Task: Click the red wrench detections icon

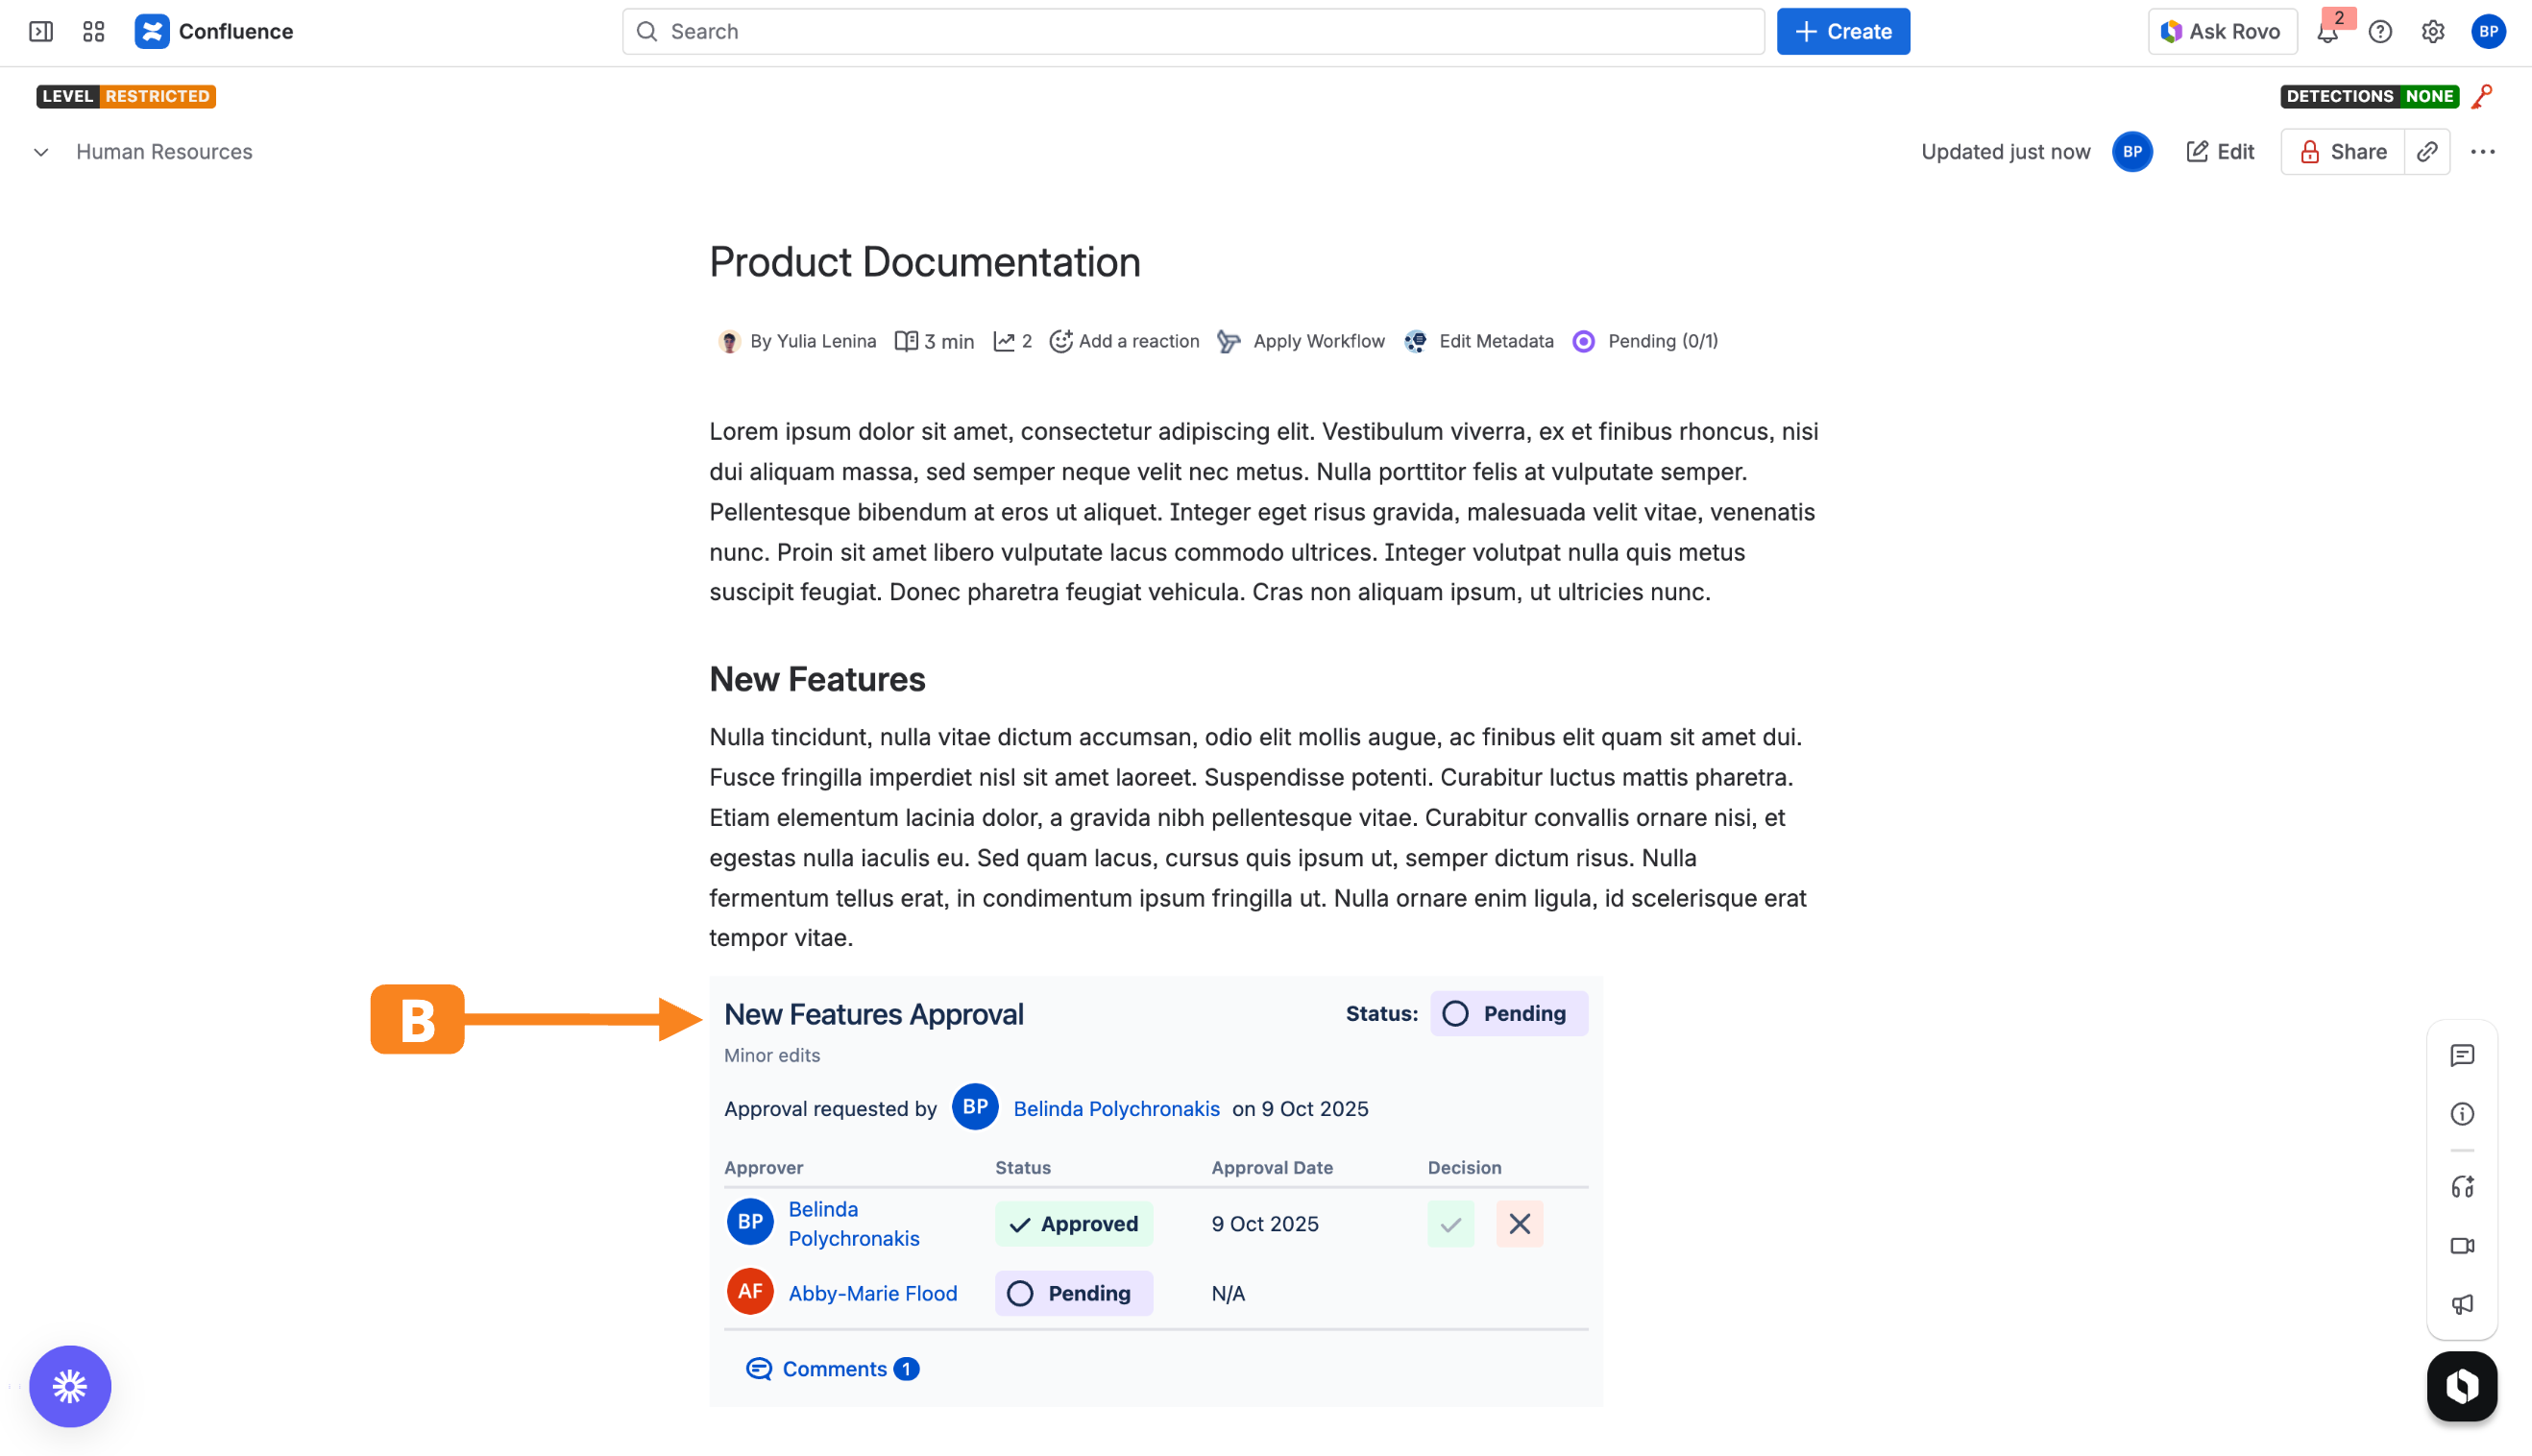Action: click(2483, 96)
